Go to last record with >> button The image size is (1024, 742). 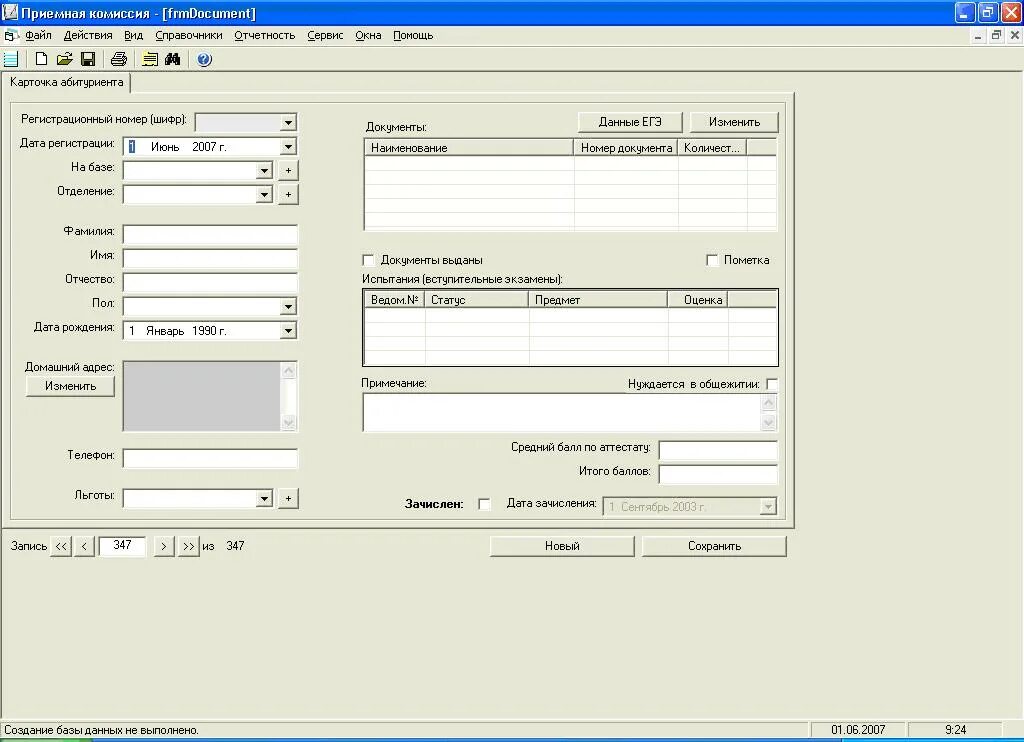(x=189, y=546)
